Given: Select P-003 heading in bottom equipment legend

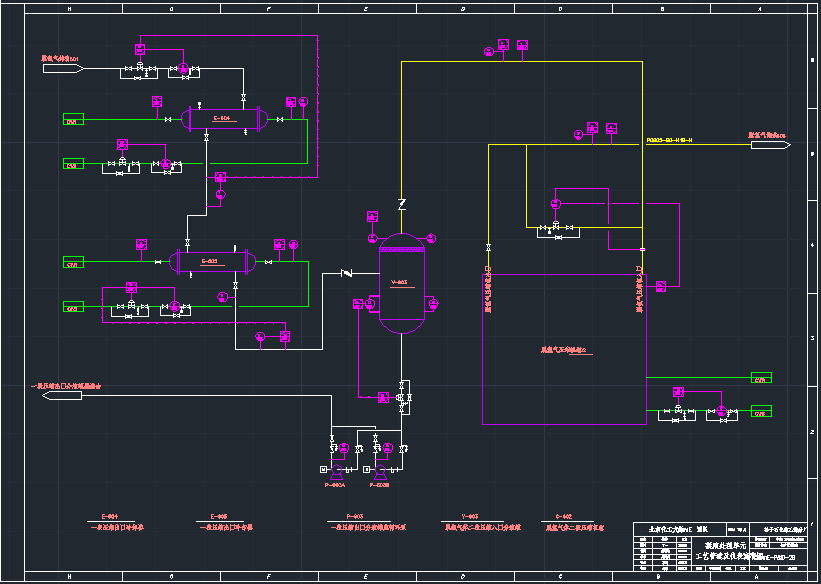Looking at the screenshot, I should pos(355,516).
